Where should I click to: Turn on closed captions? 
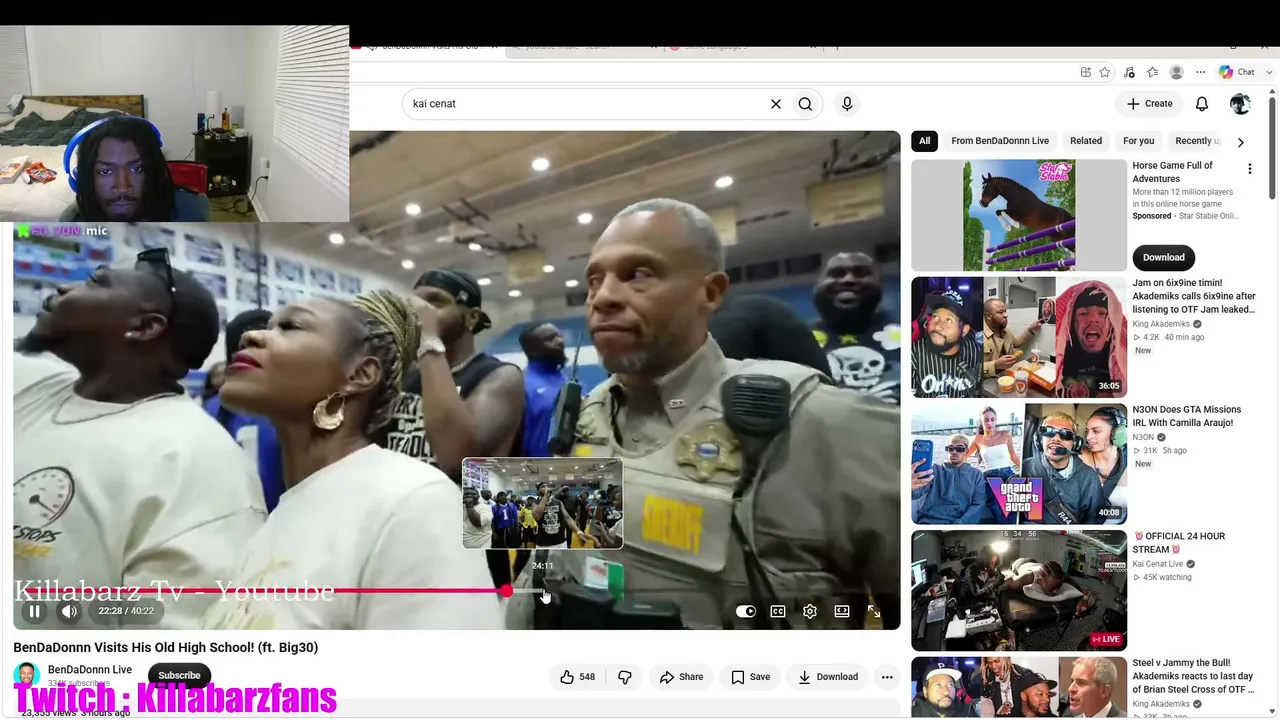[778, 611]
